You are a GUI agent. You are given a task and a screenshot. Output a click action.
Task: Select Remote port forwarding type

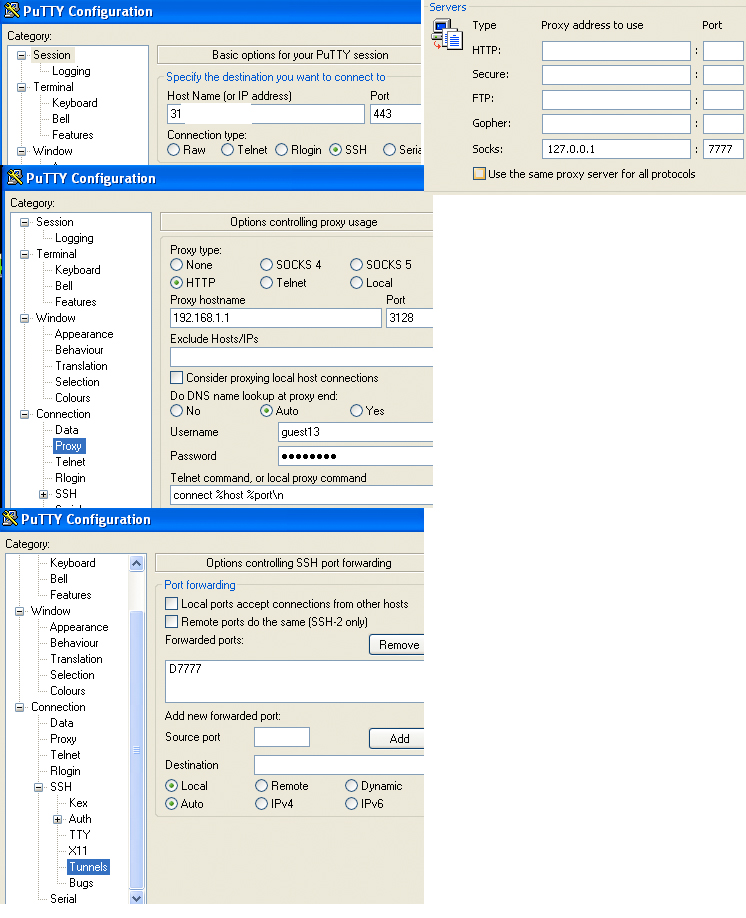[x=262, y=786]
